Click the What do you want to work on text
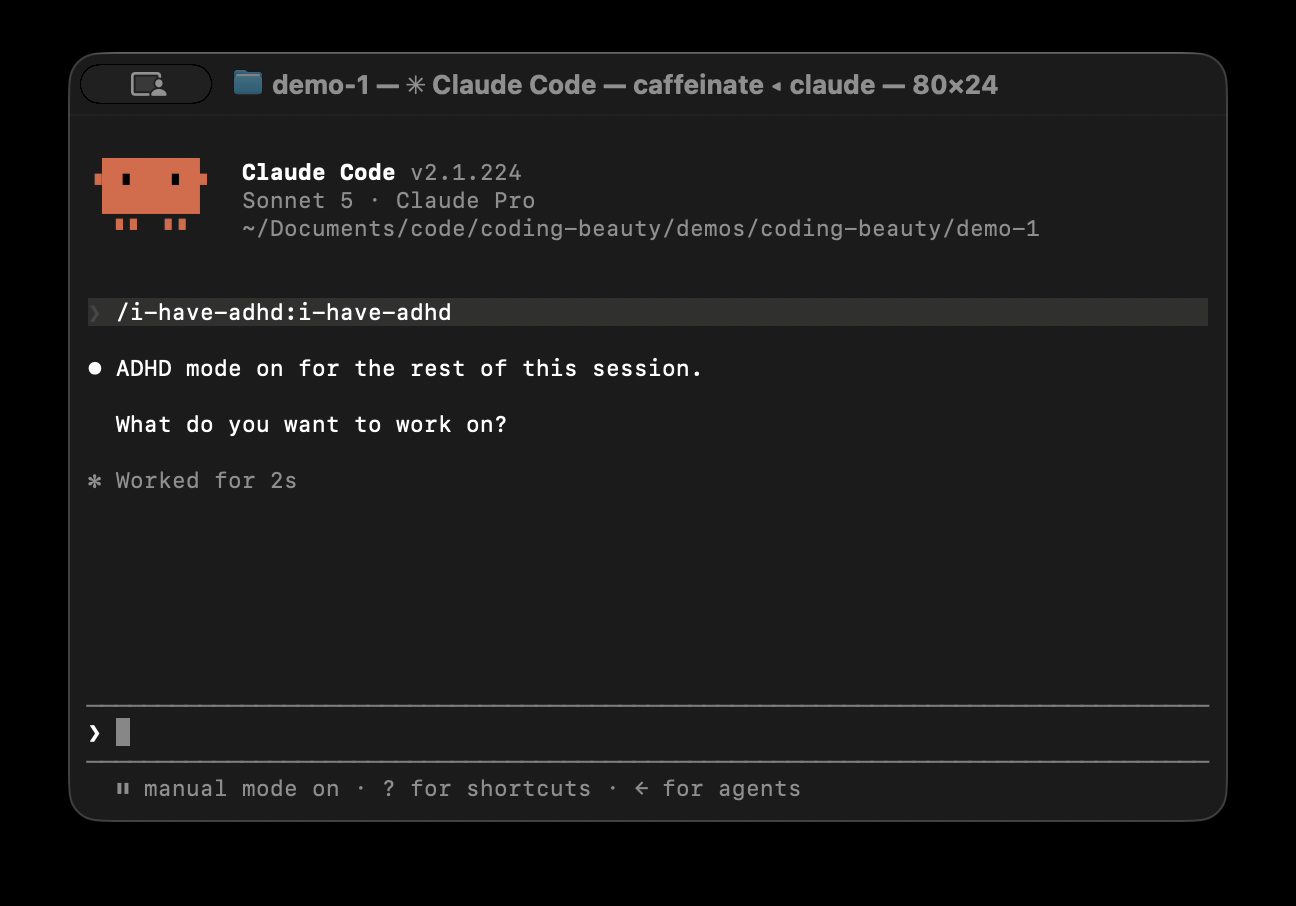Image resolution: width=1296 pixels, height=906 pixels. pyautogui.click(x=311, y=424)
